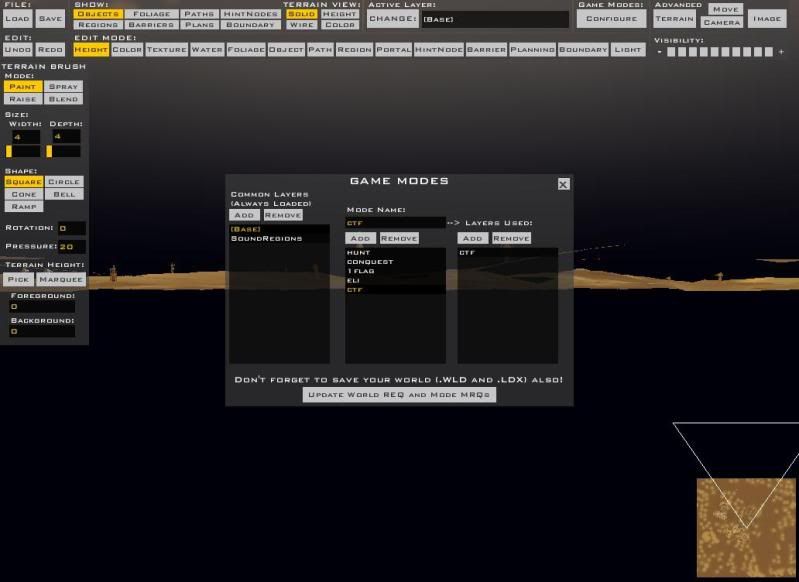799x582 pixels.
Task: Click the Advanced Move button
Action: [725, 9]
